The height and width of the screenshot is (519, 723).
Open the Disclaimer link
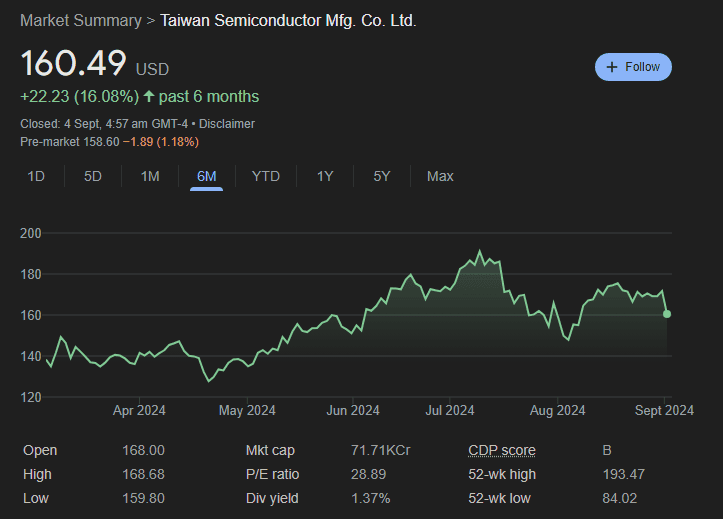pos(226,124)
